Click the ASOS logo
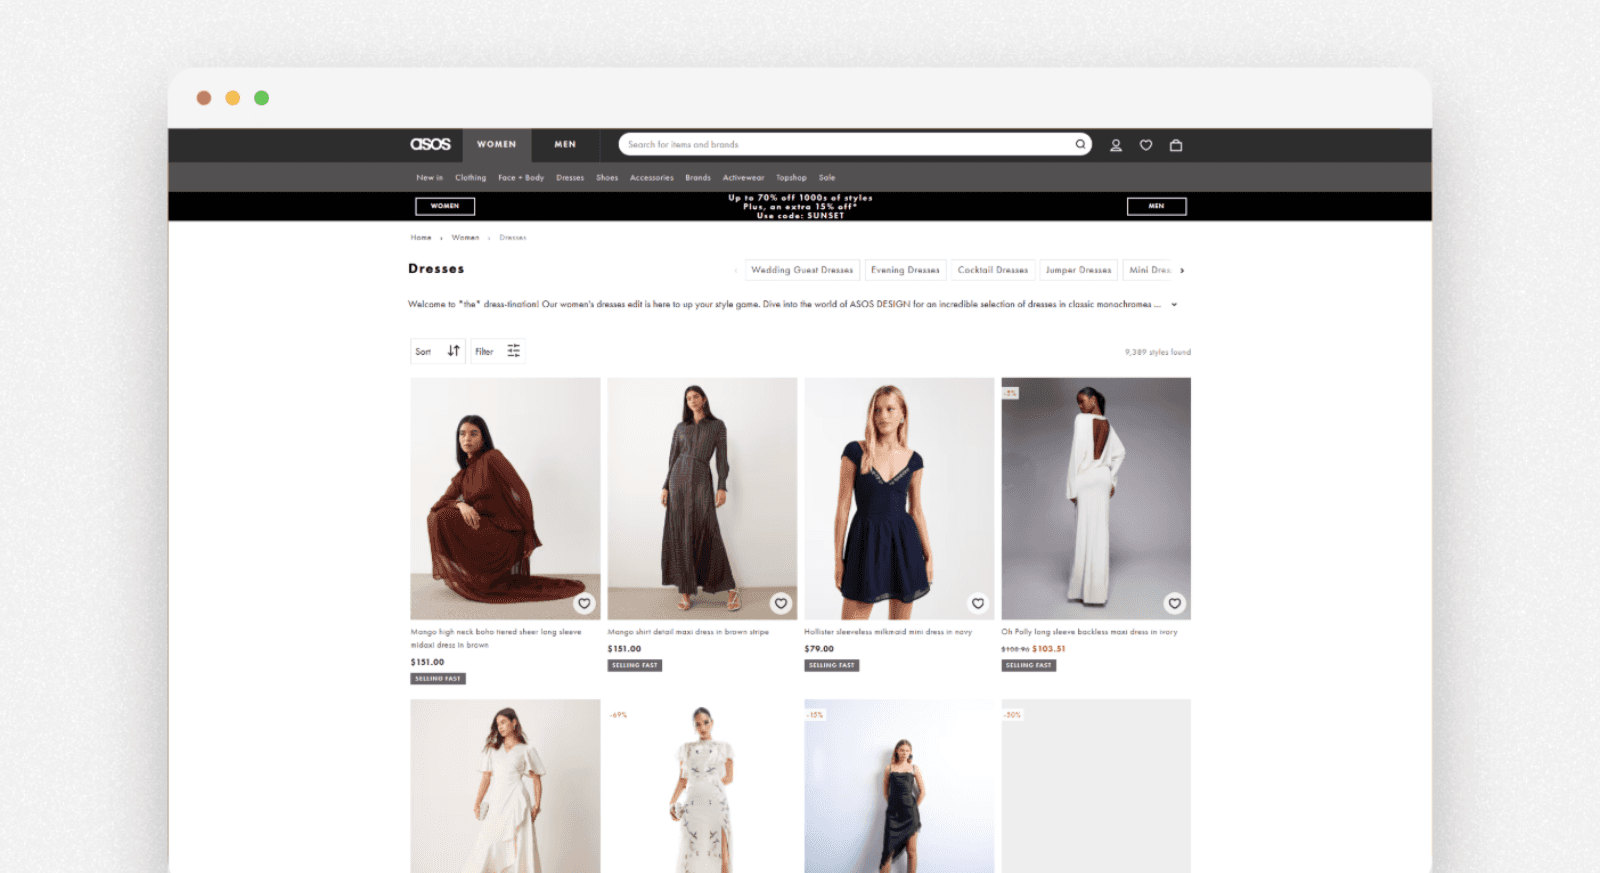 [430, 144]
